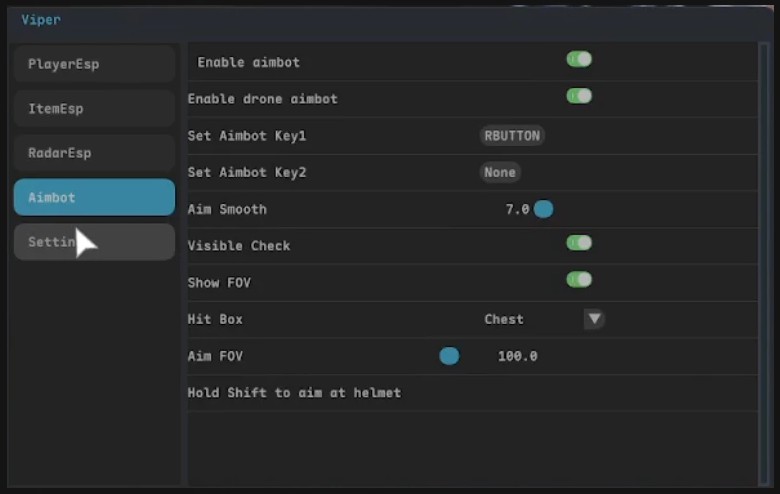Screen dimensions: 780x494
Task: Click the Aimbot sidebar tab
Action: click(94, 197)
